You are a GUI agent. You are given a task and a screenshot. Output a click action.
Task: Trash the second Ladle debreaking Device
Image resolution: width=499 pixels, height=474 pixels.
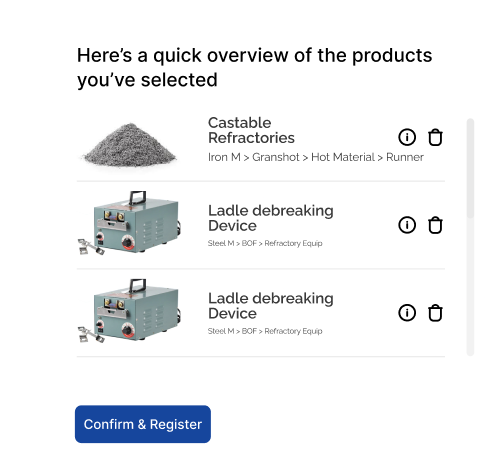coord(435,313)
